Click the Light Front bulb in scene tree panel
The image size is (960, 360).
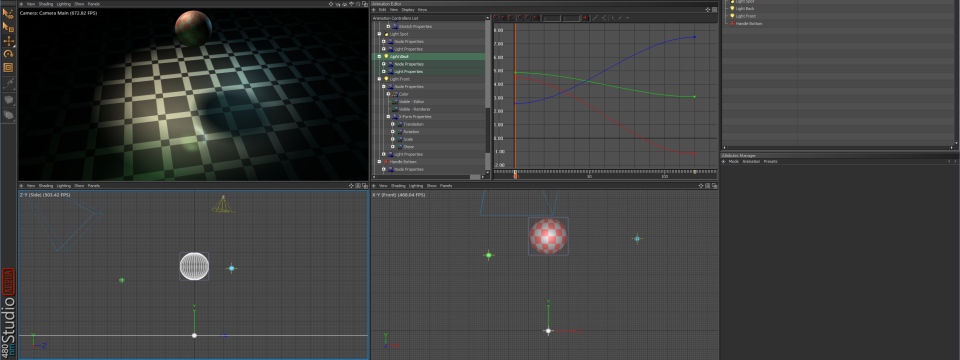click(x=732, y=16)
